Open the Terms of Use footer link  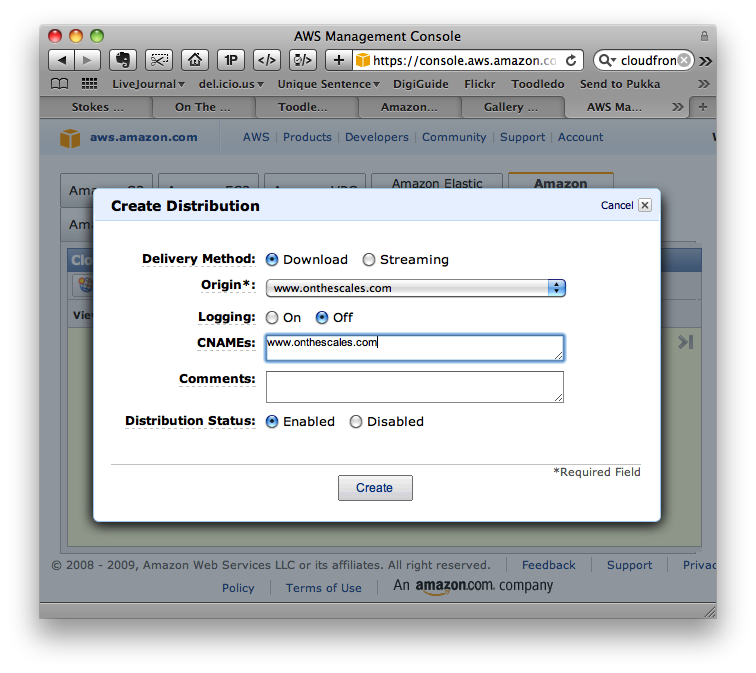coord(324,588)
